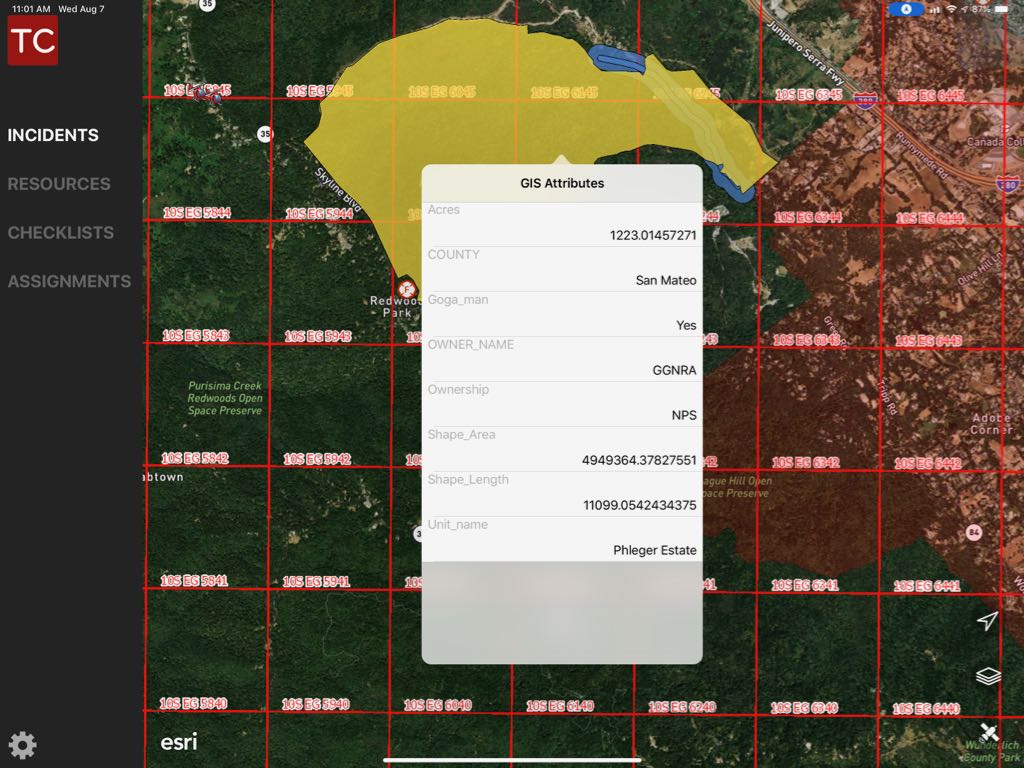
Task: Click the esri attribution logo
Action: point(179,742)
